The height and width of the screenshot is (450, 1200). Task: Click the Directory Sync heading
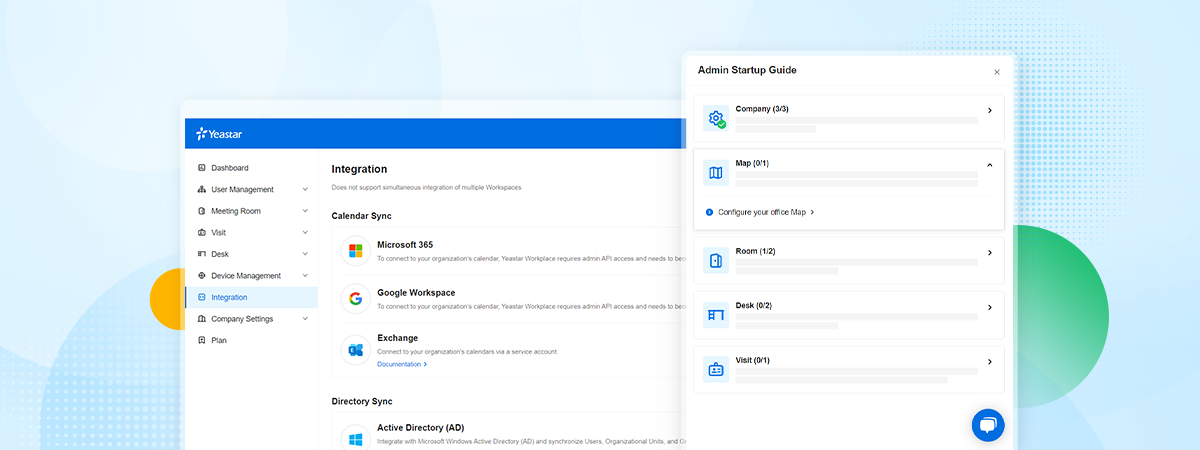pos(362,401)
